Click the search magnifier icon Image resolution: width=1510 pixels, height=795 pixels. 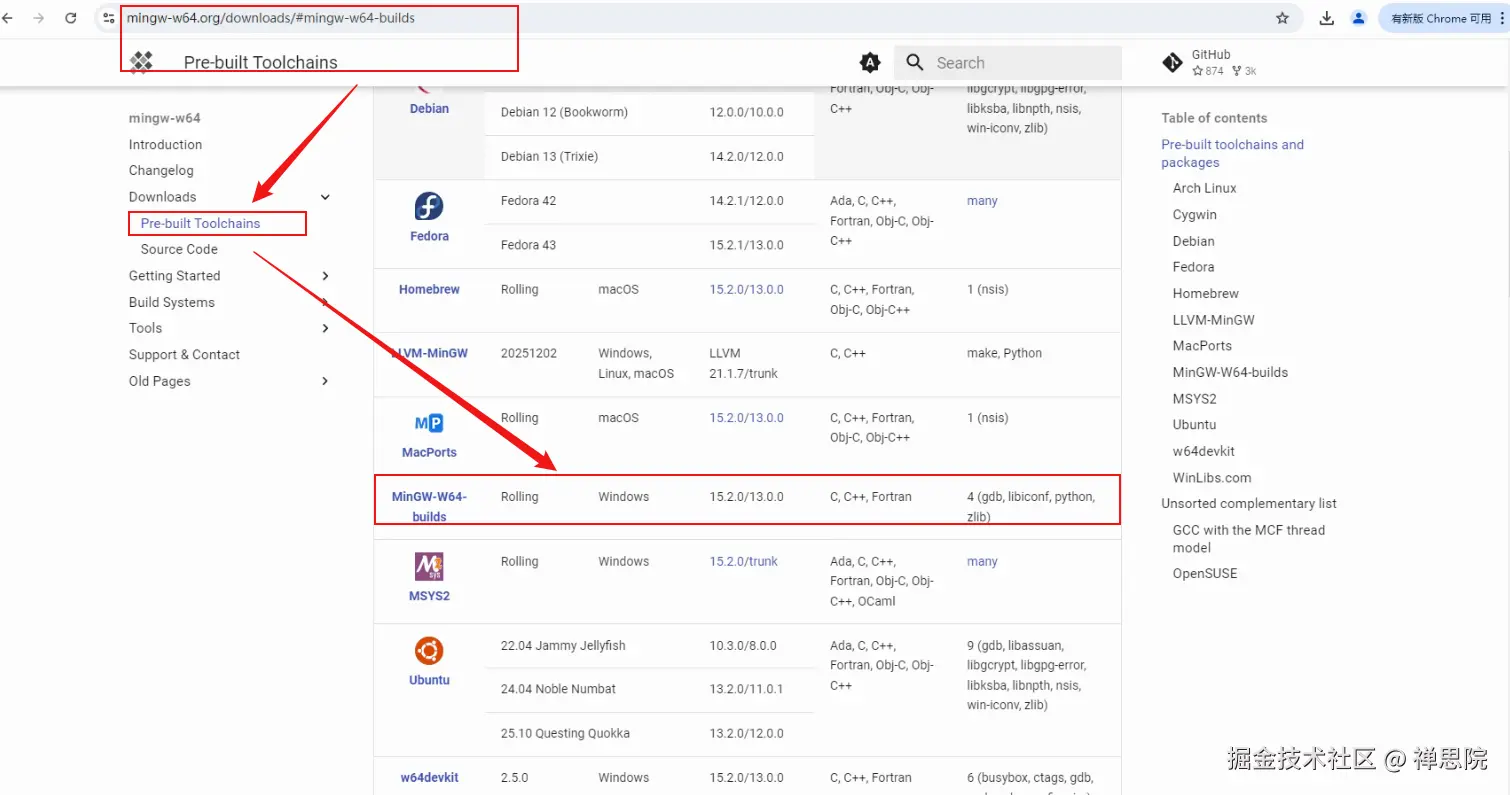pyautogui.click(x=914, y=62)
